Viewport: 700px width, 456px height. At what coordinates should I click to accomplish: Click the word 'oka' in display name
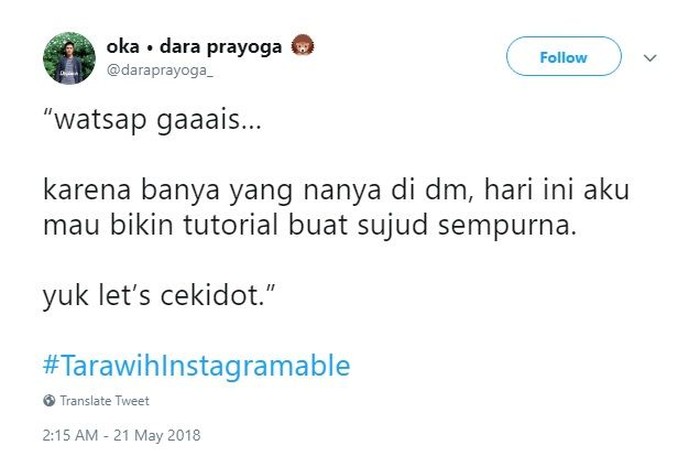pos(123,46)
